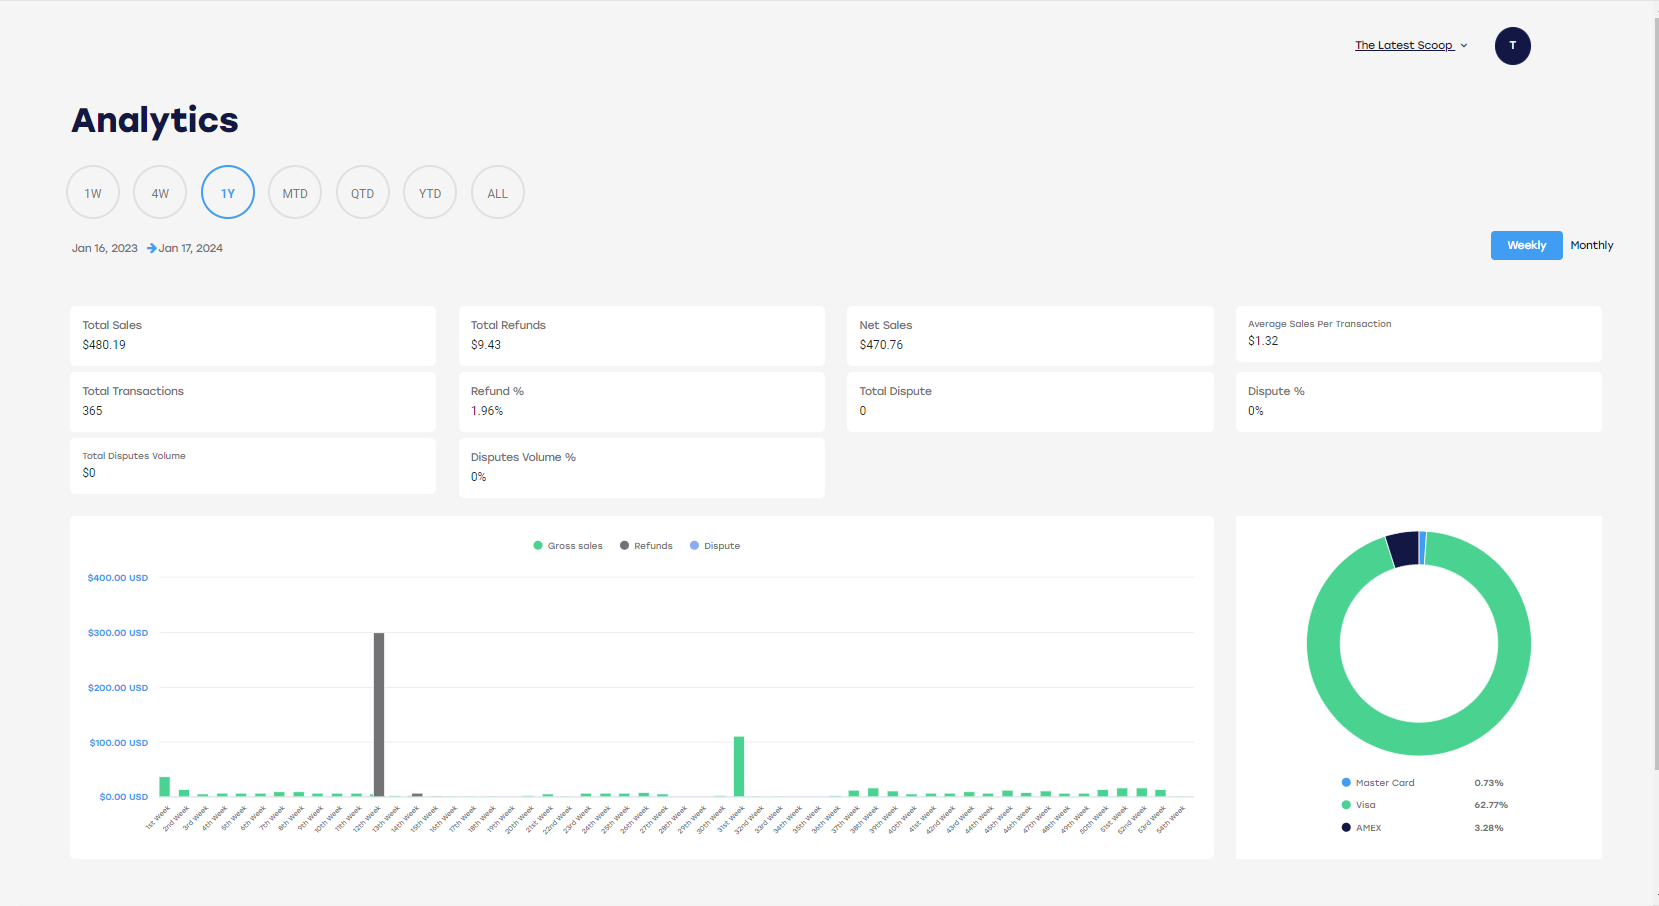The height and width of the screenshot is (906, 1659).
Task: Click the Master Card legend dot
Action: pos(1346,783)
